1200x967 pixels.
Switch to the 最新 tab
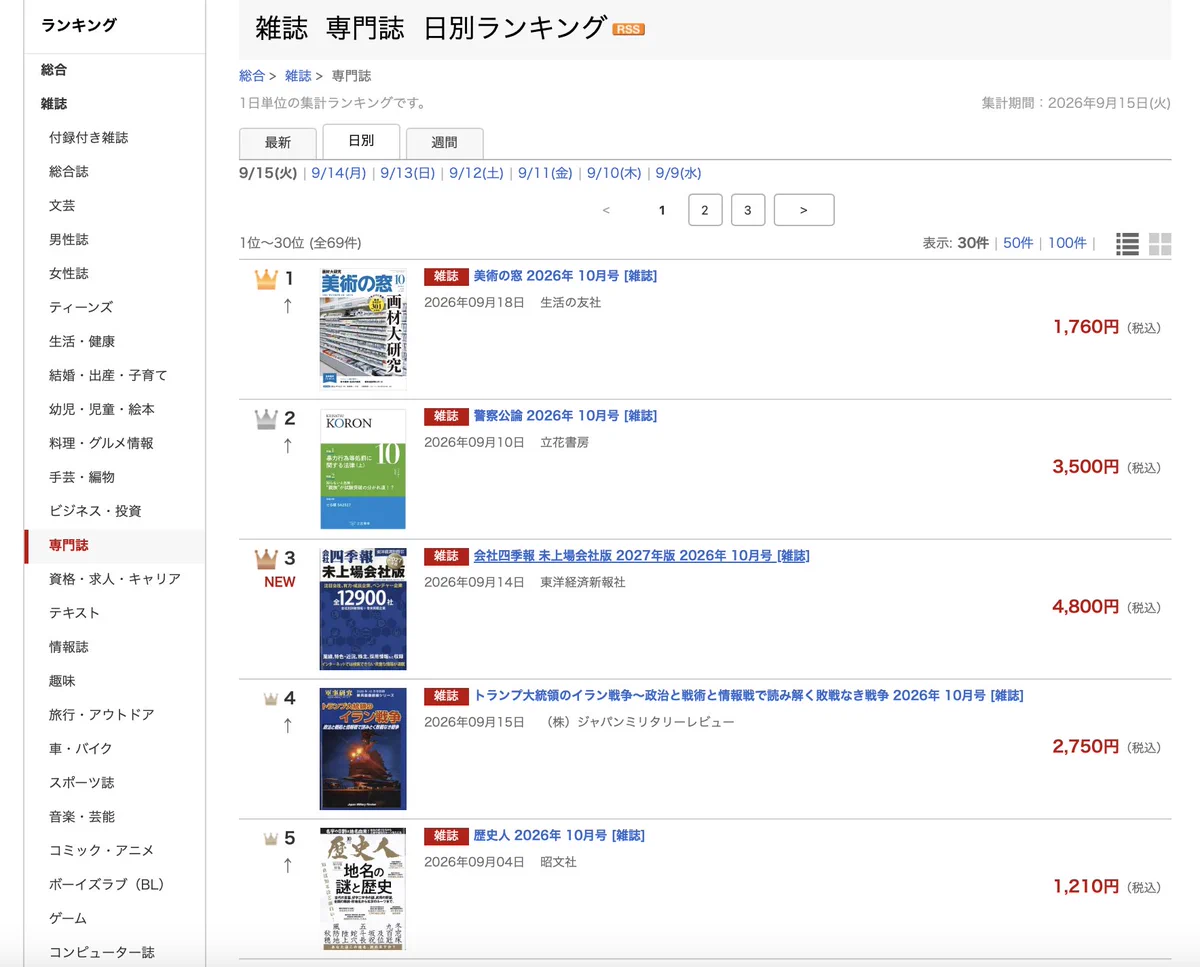click(278, 143)
